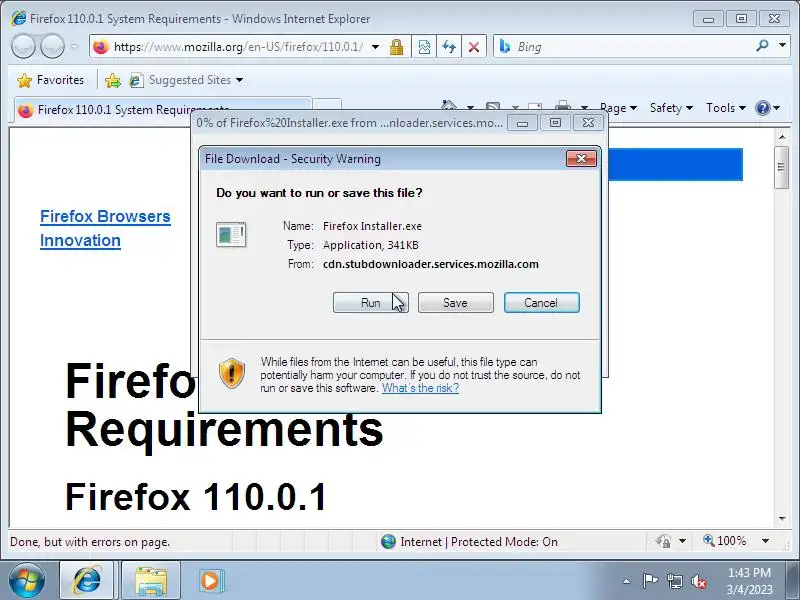Viewport: 800px width, 600px height.
Task: Expand the Print dropdown arrow
Action: click(585, 108)
